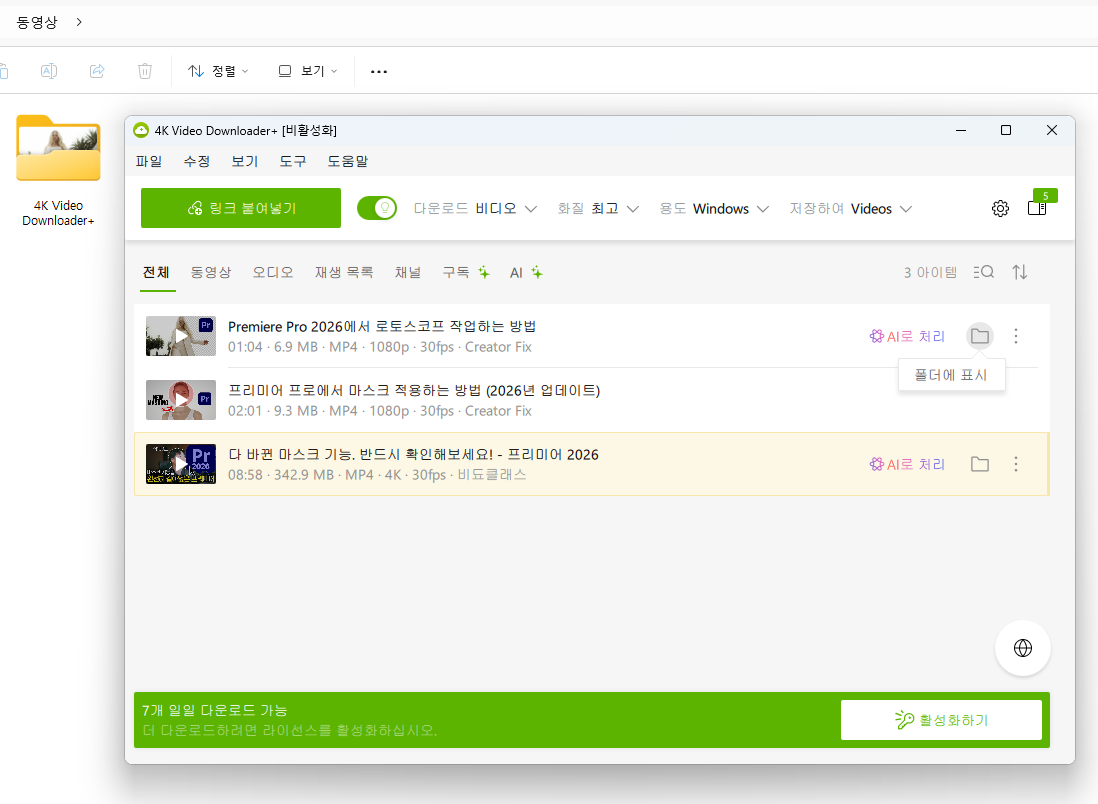1098x804 pixels.
Task: Switch to the 동영상 tab
Action: tap(211, 272)
